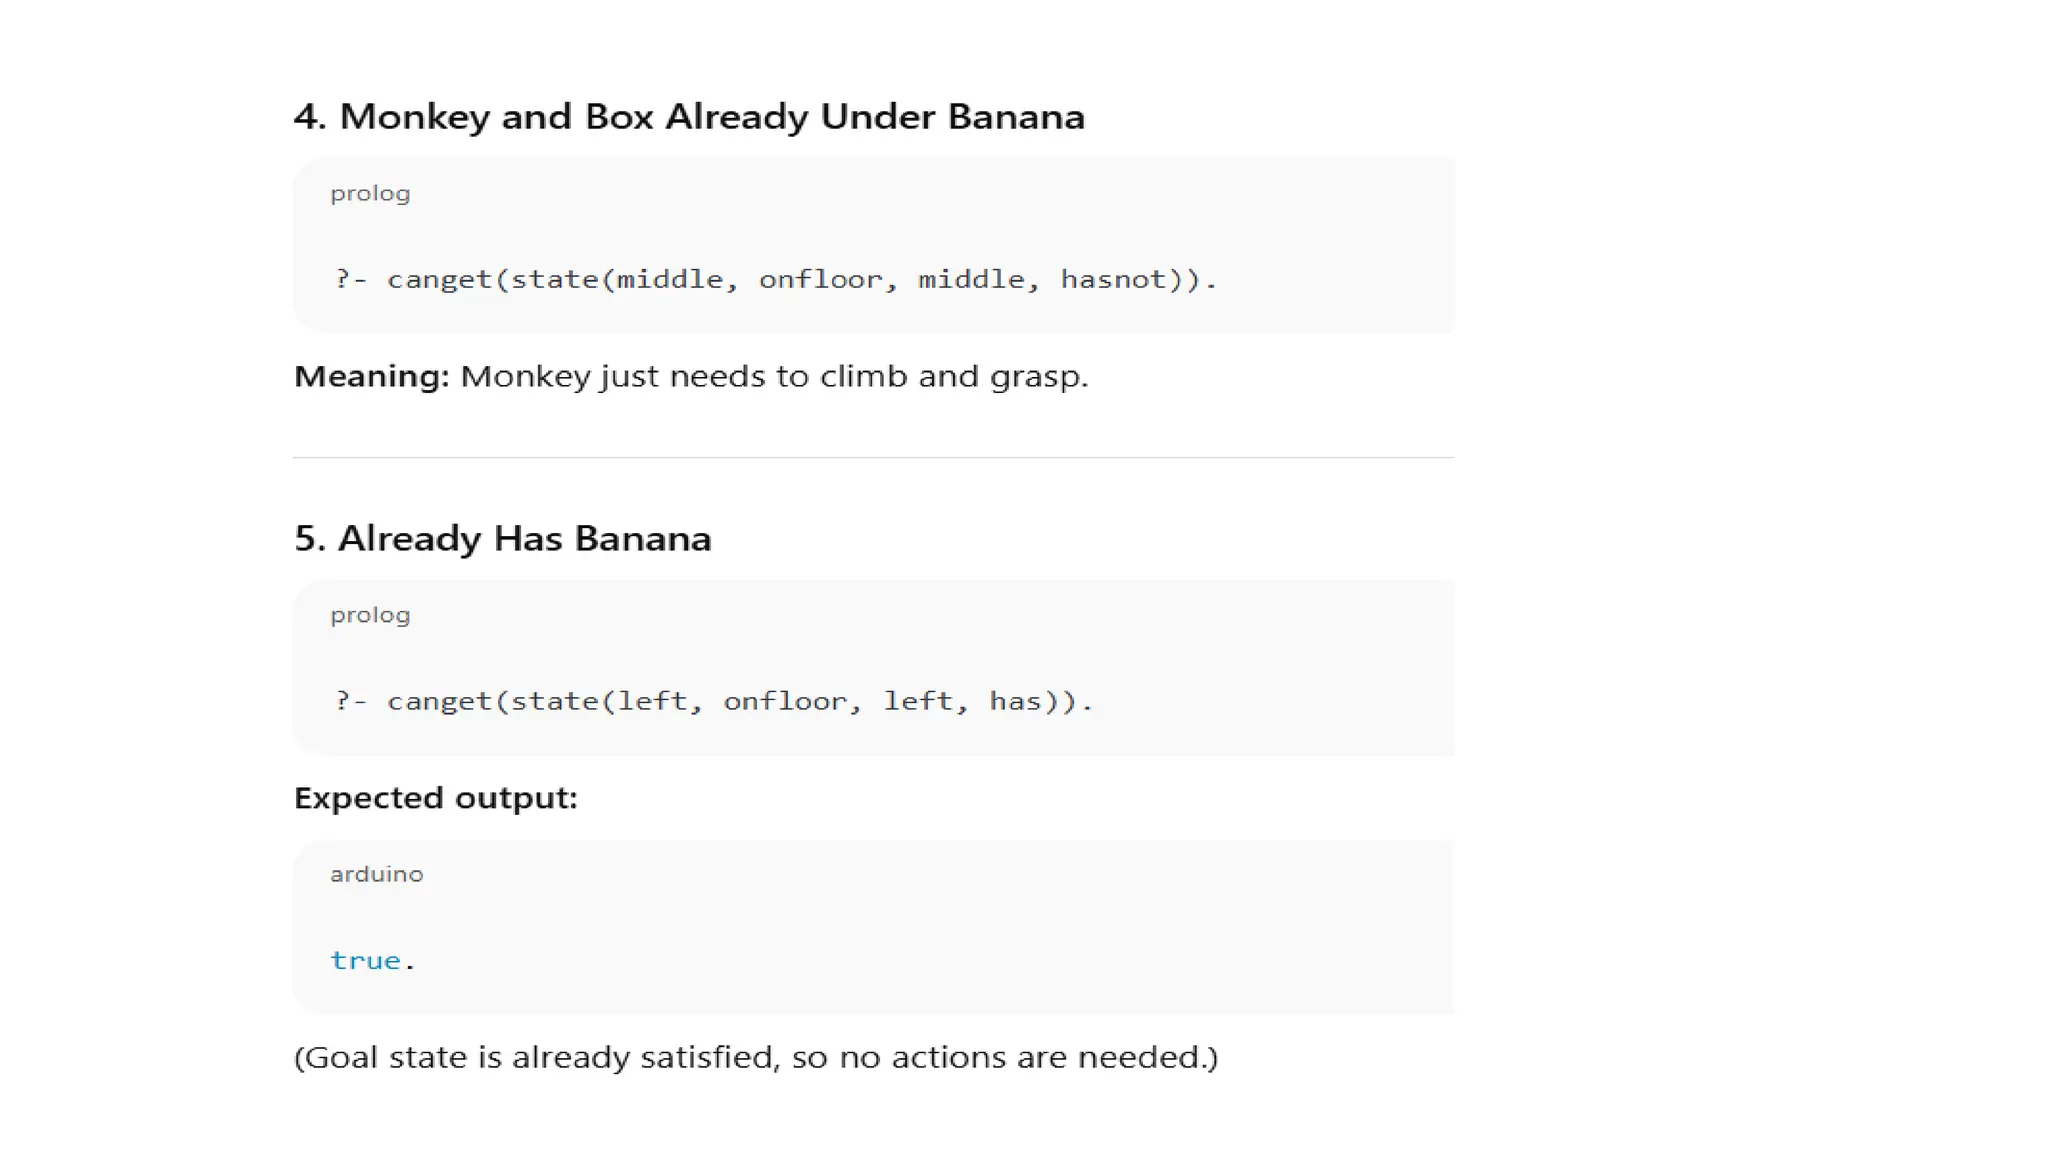Click the horizontal divider between sections
Image resolution: width=2048 pixels, height=1152 pixels.
[x=872, y=457]
